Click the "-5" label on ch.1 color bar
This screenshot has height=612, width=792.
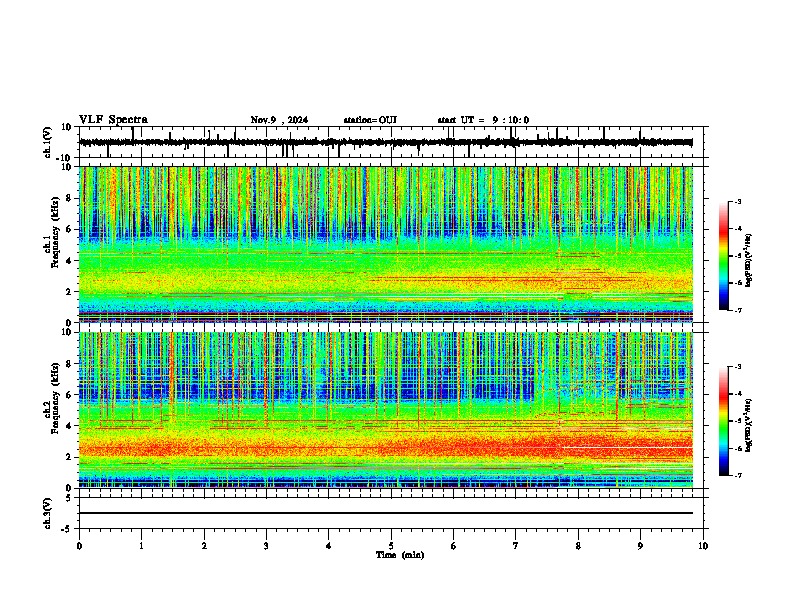738,256
